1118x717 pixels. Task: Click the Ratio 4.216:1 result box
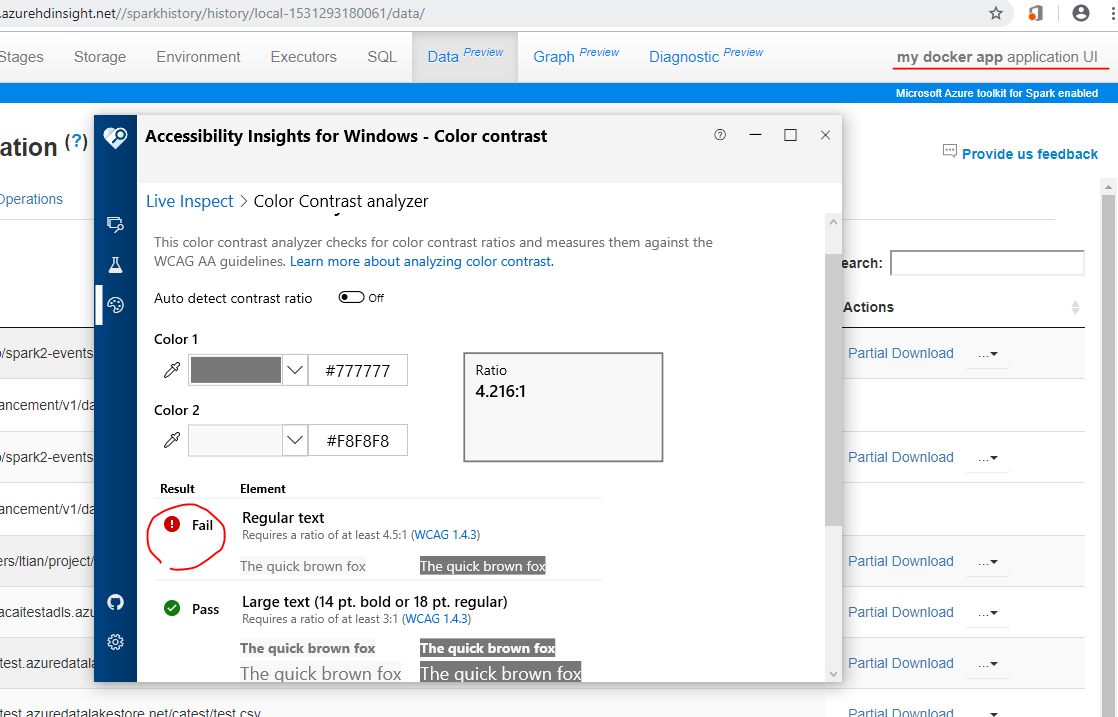pos(563,407)
